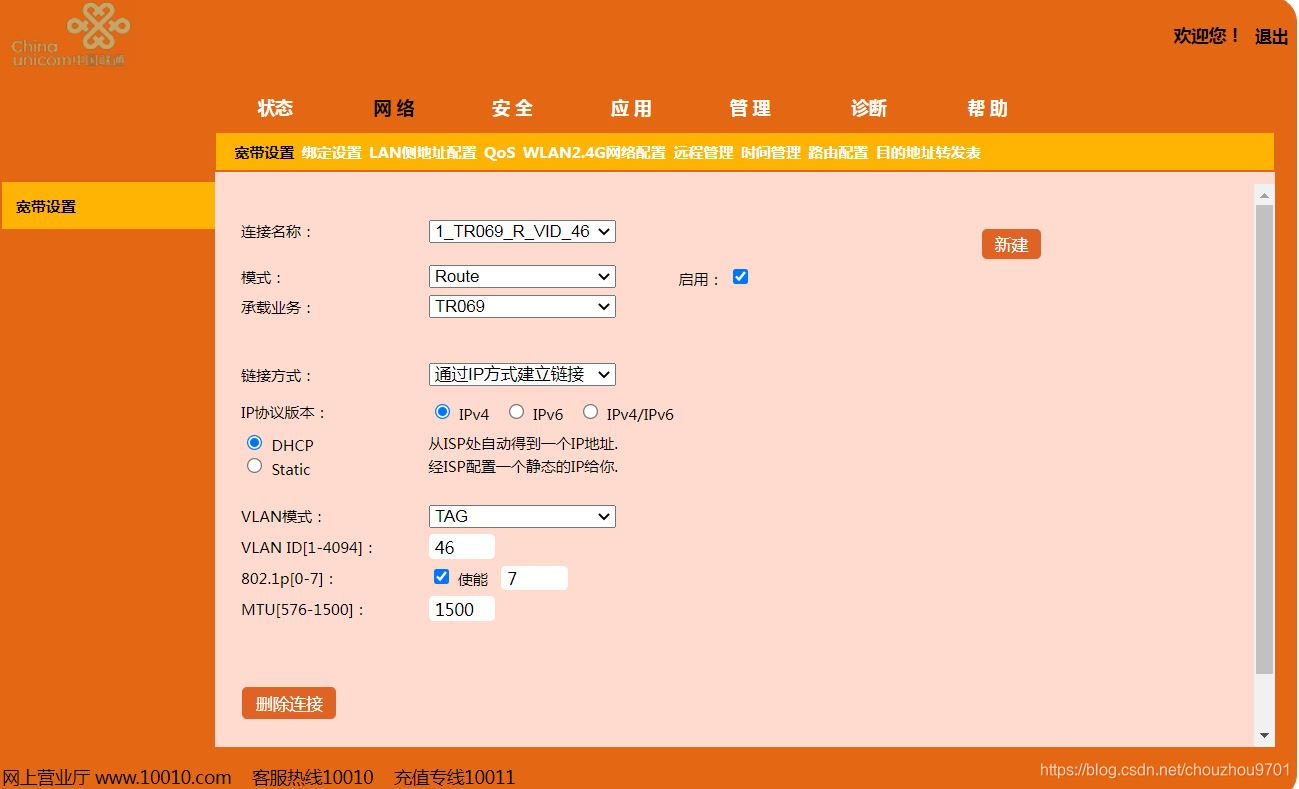Click the 欢迎您！ greeting text
Screen dimensions: 1299x789
(x=1207, y=36)
